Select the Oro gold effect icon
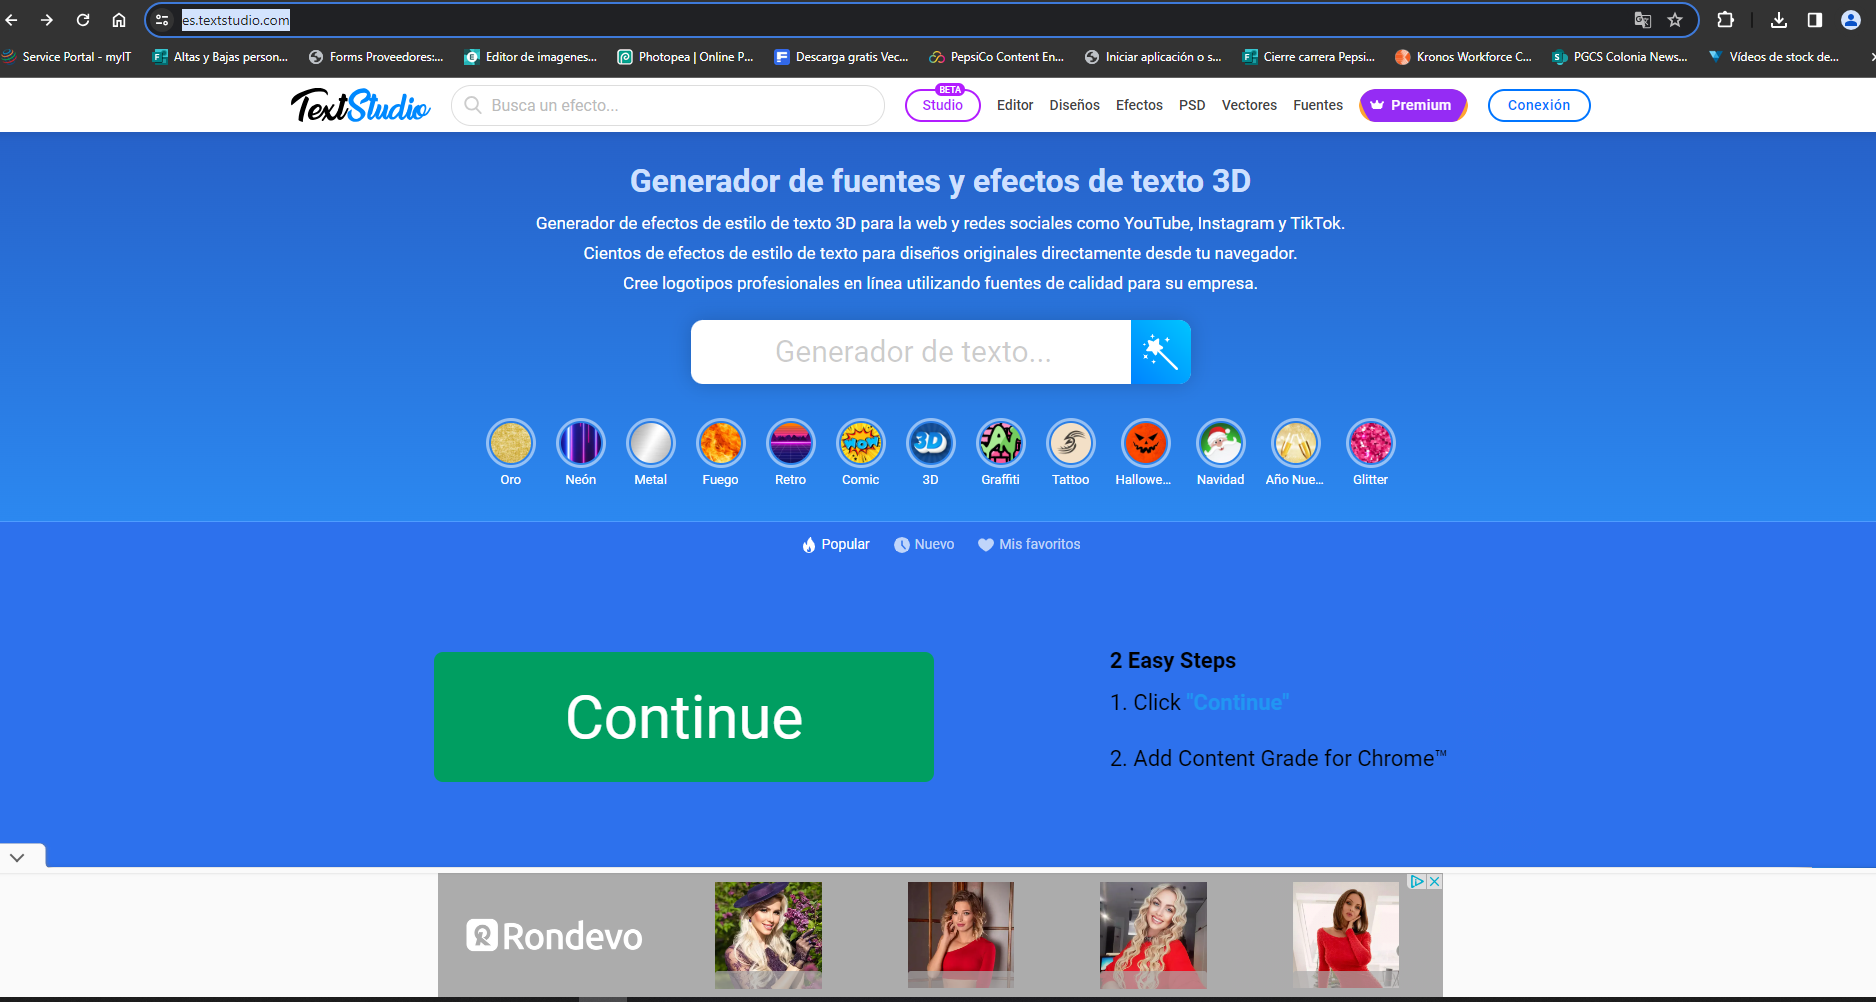 pyautogui.click(x=511, y=443)
